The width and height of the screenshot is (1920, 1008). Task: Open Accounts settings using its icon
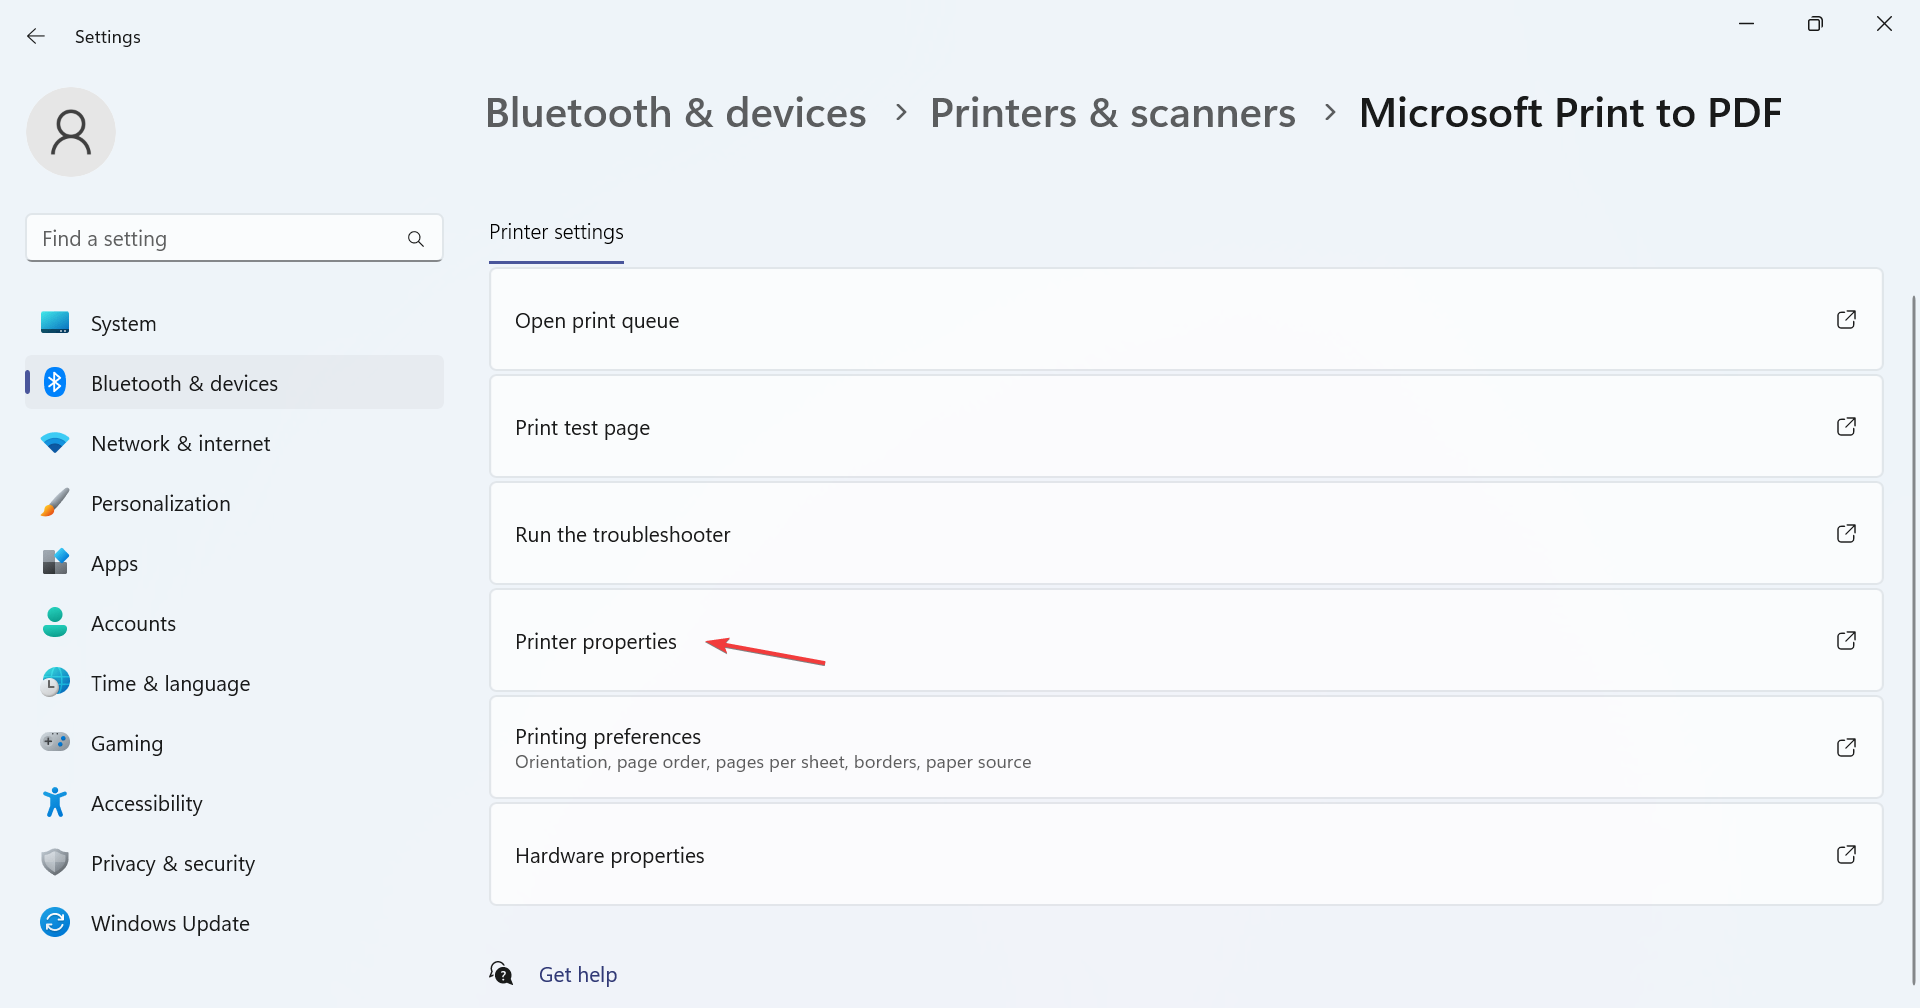(x=55, y=622)
